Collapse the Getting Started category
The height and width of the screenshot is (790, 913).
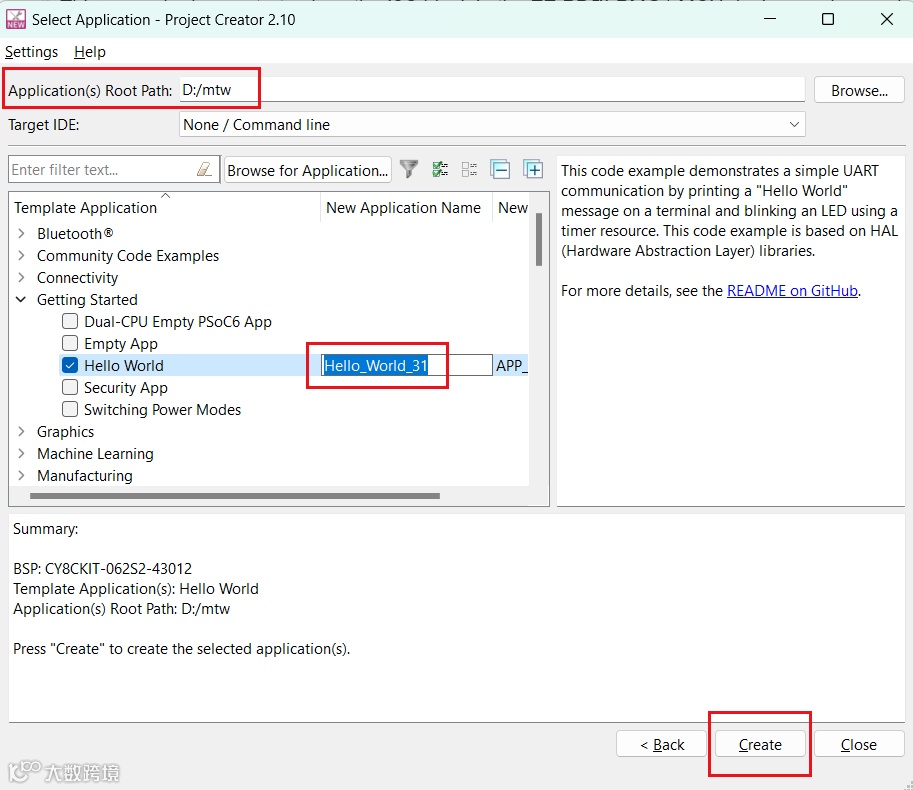point(22,300)
